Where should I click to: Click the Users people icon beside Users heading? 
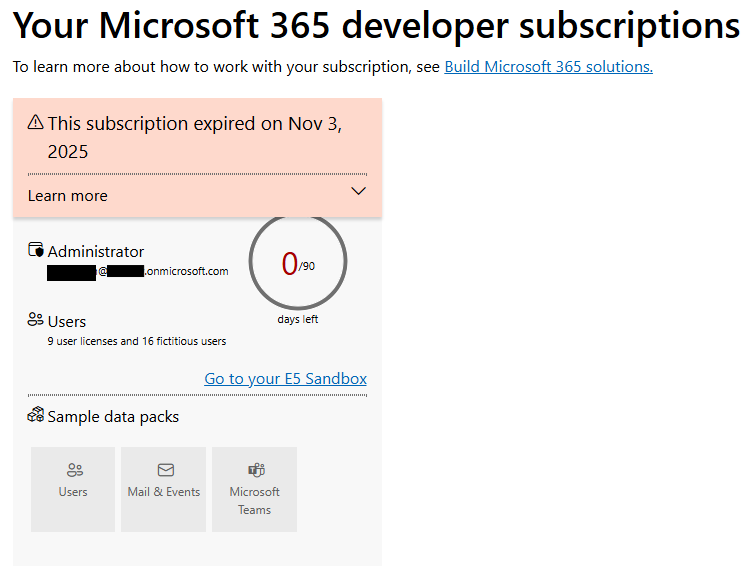(x=35, y=320)
